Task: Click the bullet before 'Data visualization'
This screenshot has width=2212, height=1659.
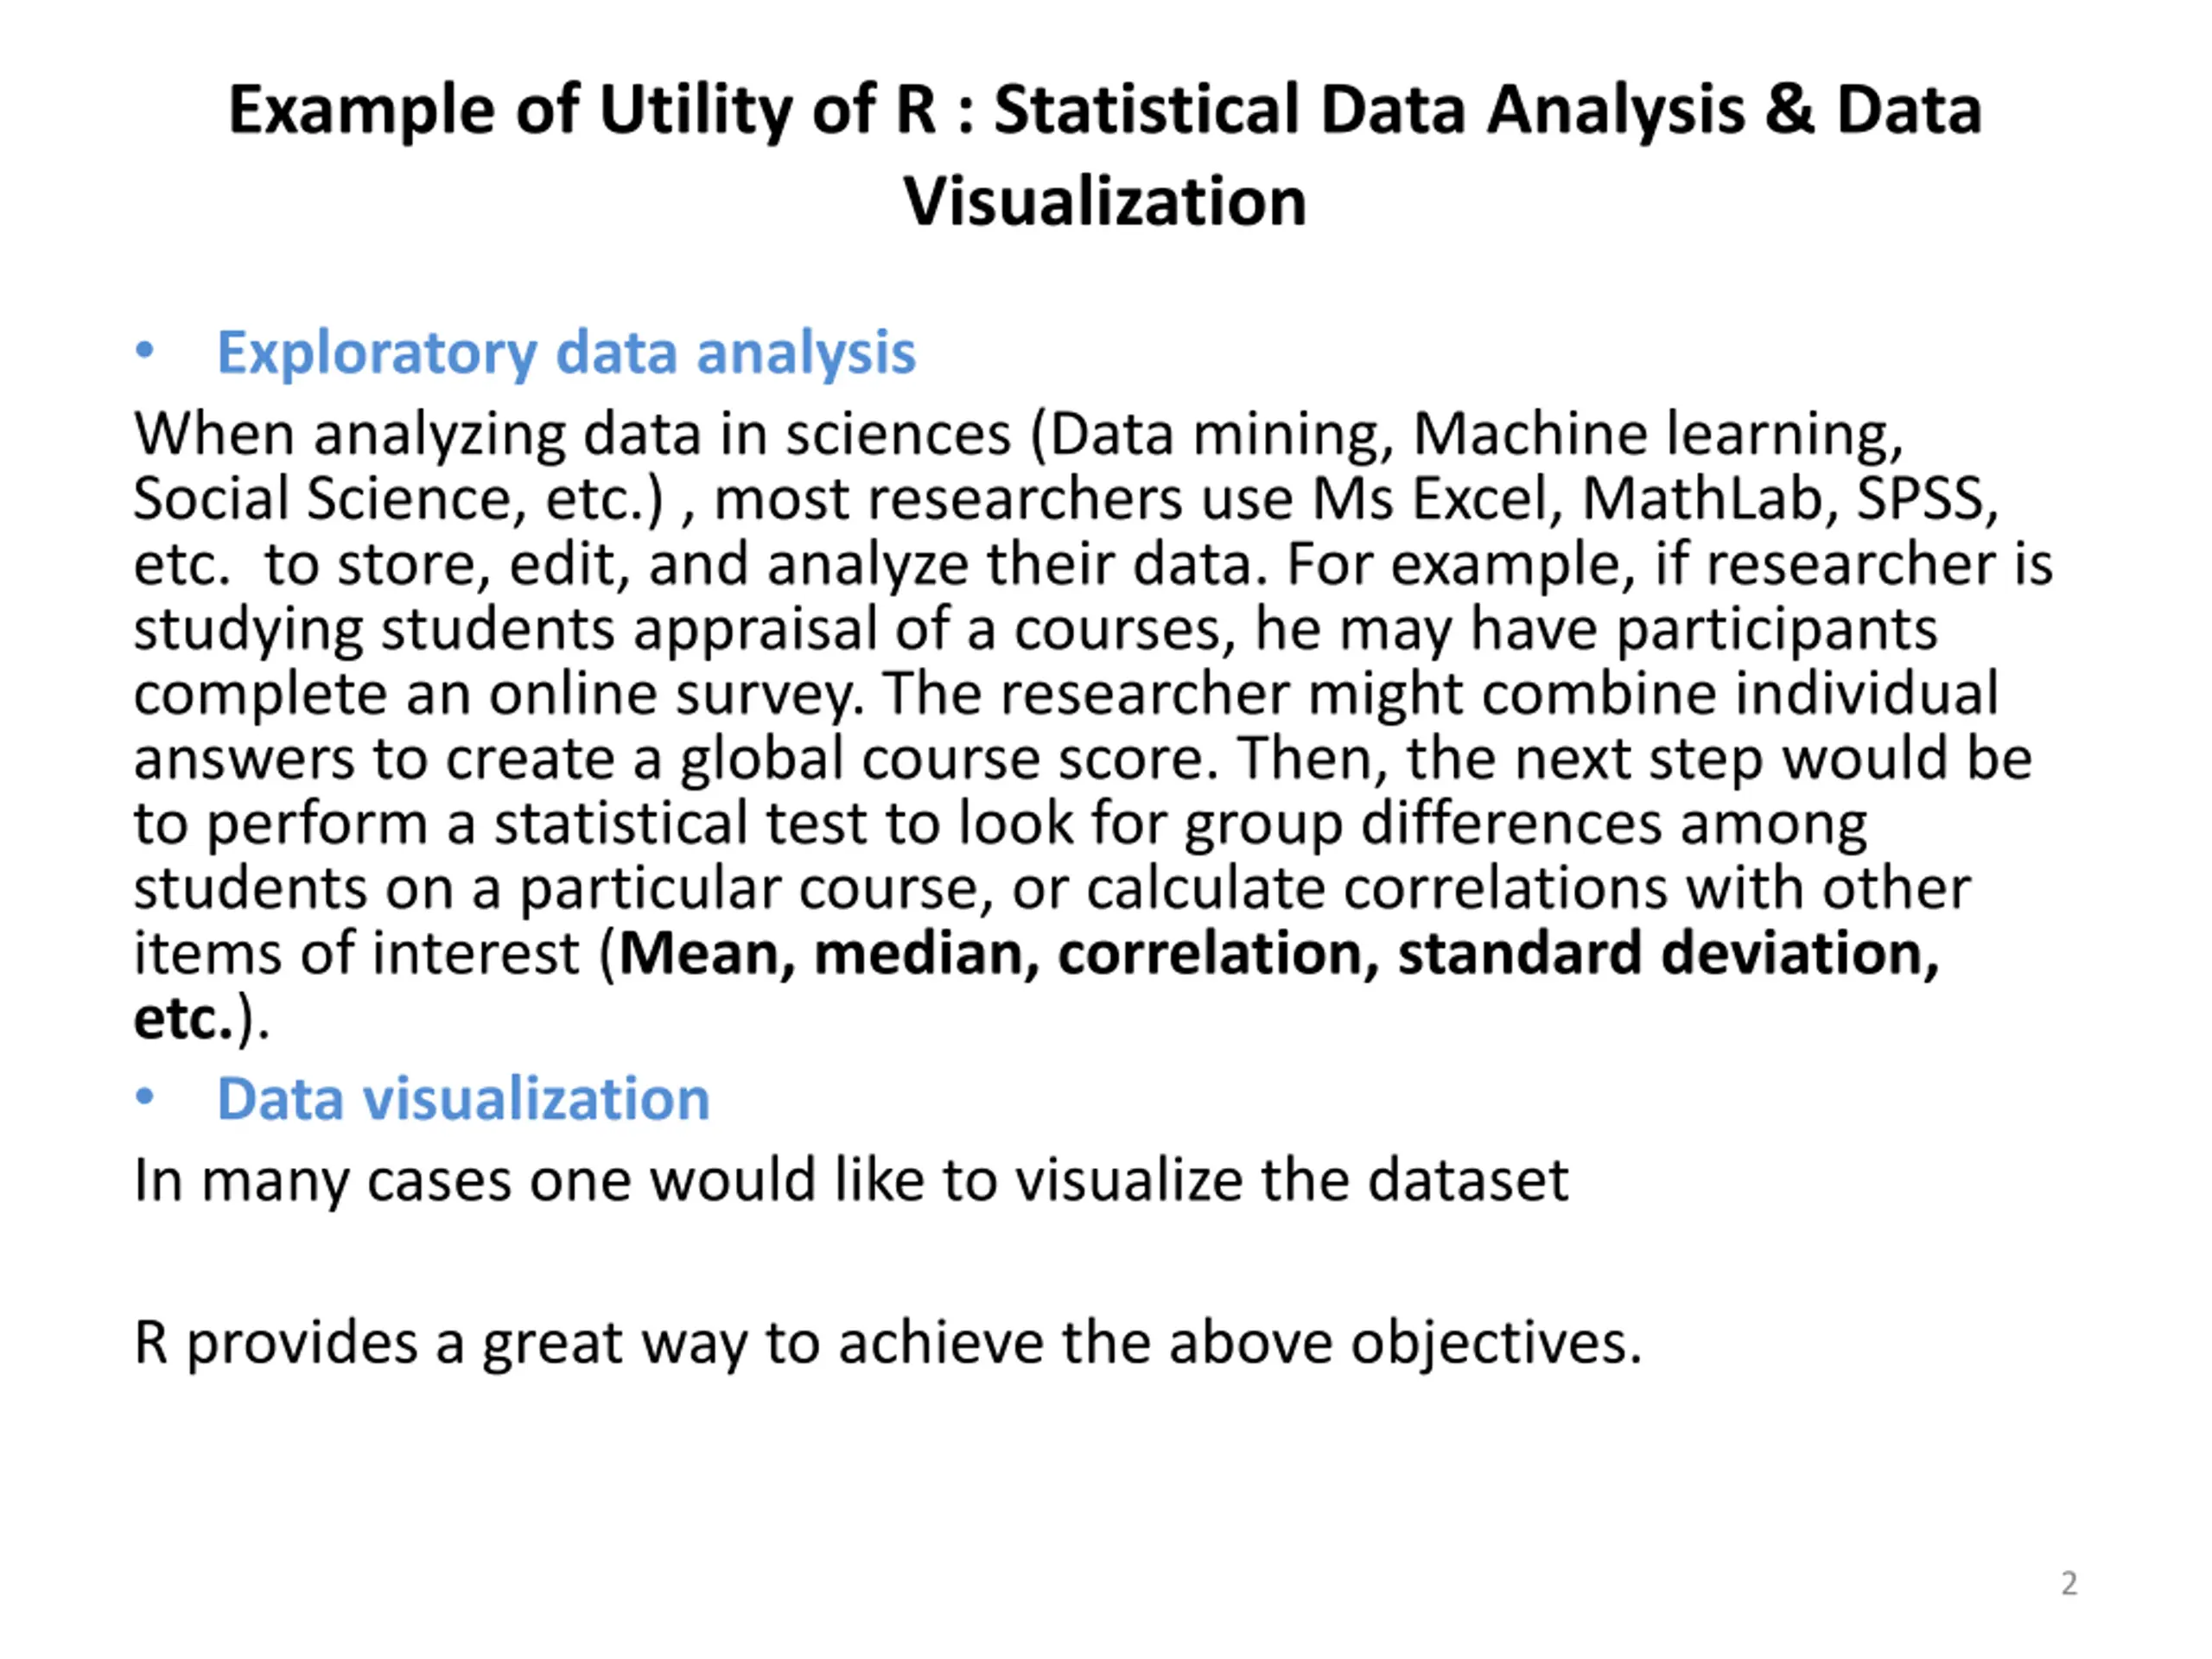Action: [x=145, y=1097]
